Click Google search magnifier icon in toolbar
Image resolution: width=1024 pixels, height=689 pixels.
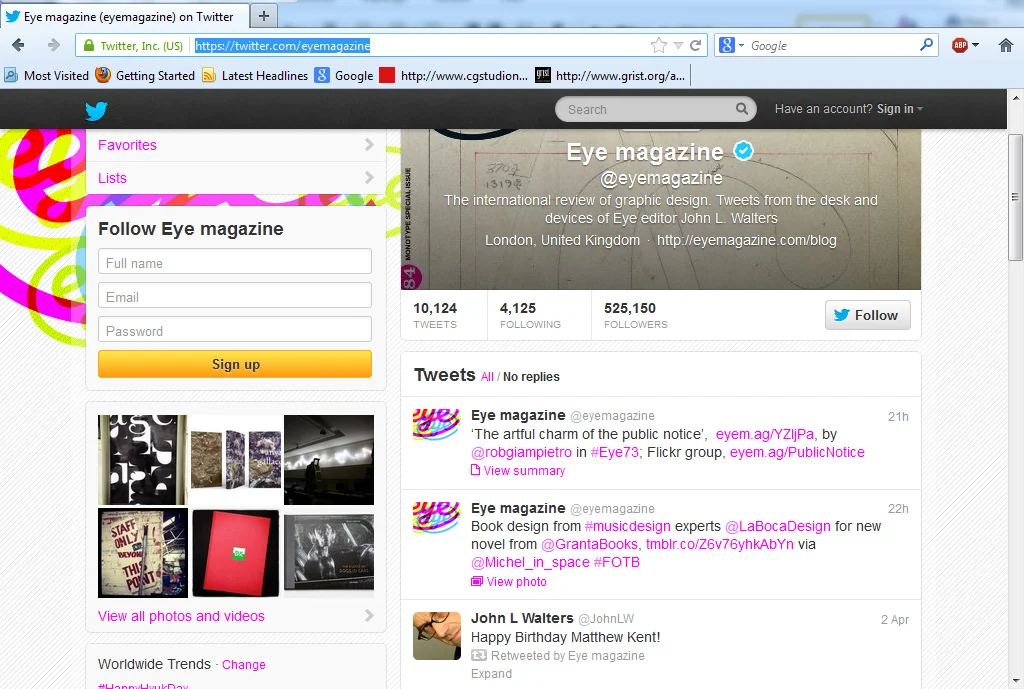926,45
